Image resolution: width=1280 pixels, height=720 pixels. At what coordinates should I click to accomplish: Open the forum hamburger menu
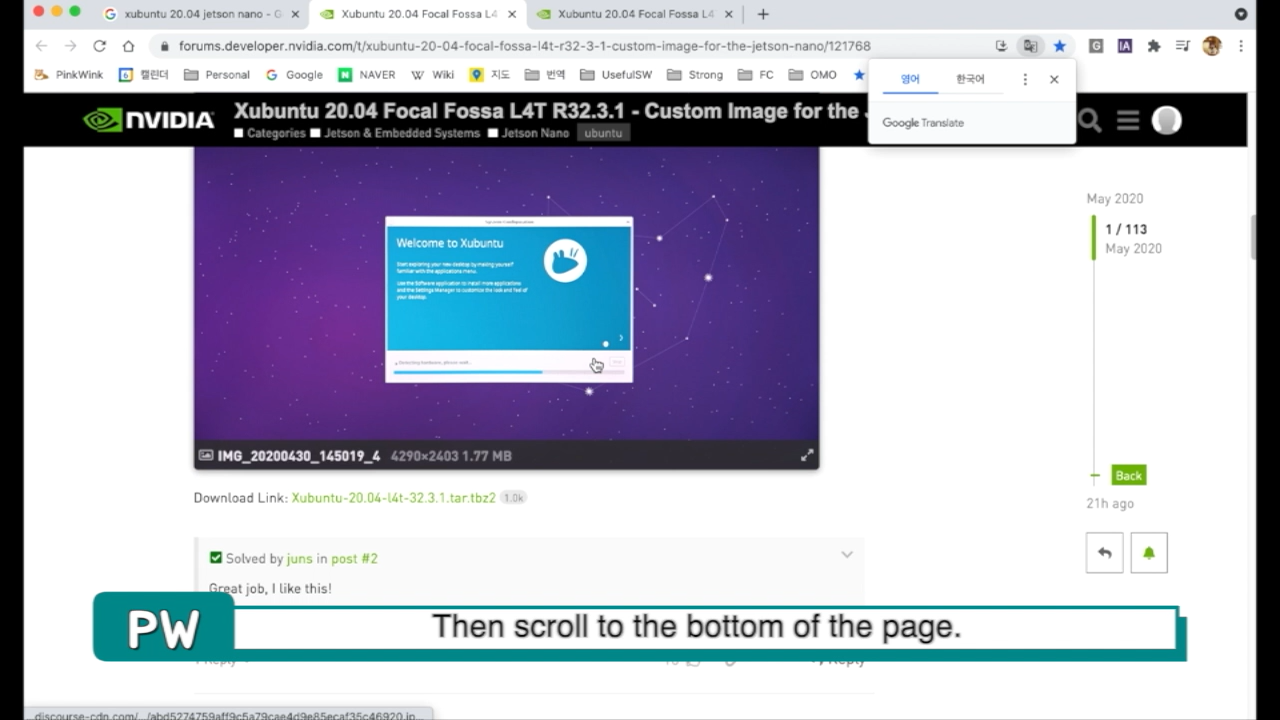click(1128, 121)
